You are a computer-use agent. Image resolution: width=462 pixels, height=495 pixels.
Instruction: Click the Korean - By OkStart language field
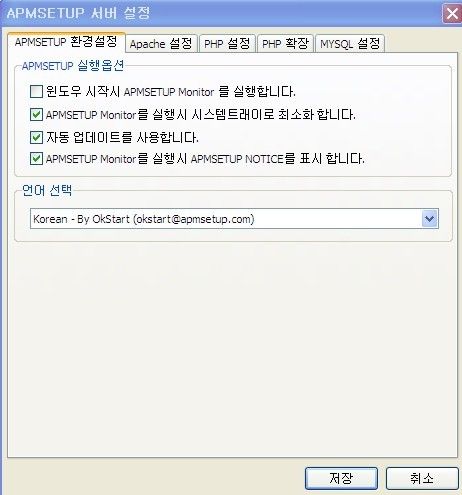tap(234, 219)
